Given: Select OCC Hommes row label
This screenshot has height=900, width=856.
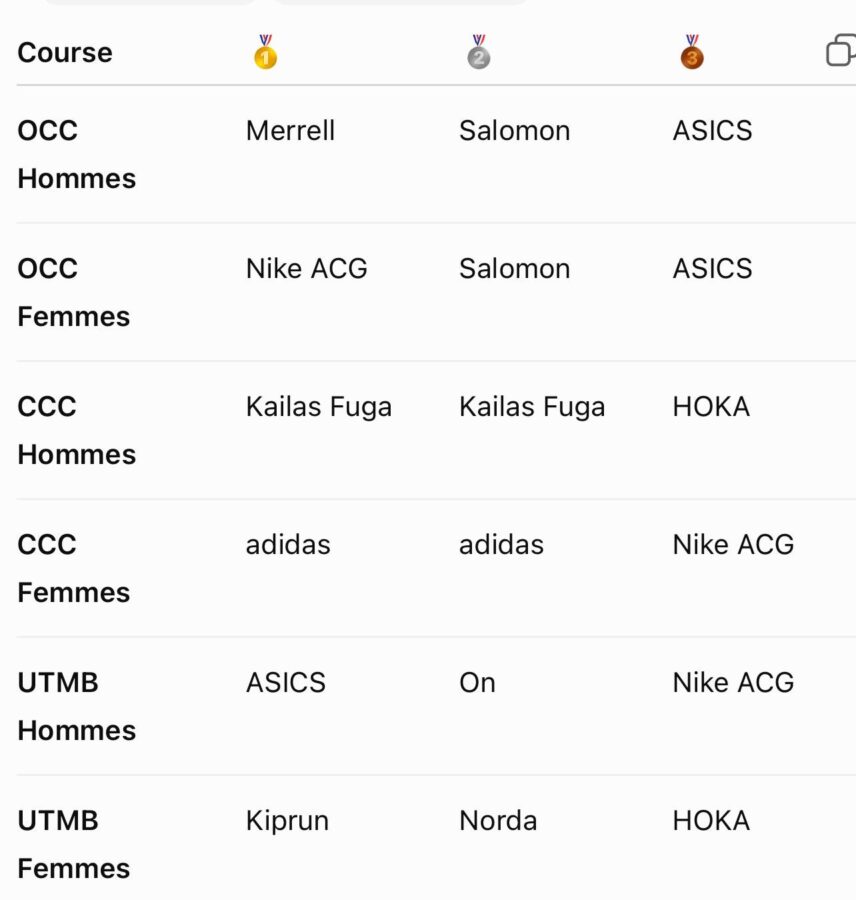Looking at the screenshot, I should click(x=76, y=154).
